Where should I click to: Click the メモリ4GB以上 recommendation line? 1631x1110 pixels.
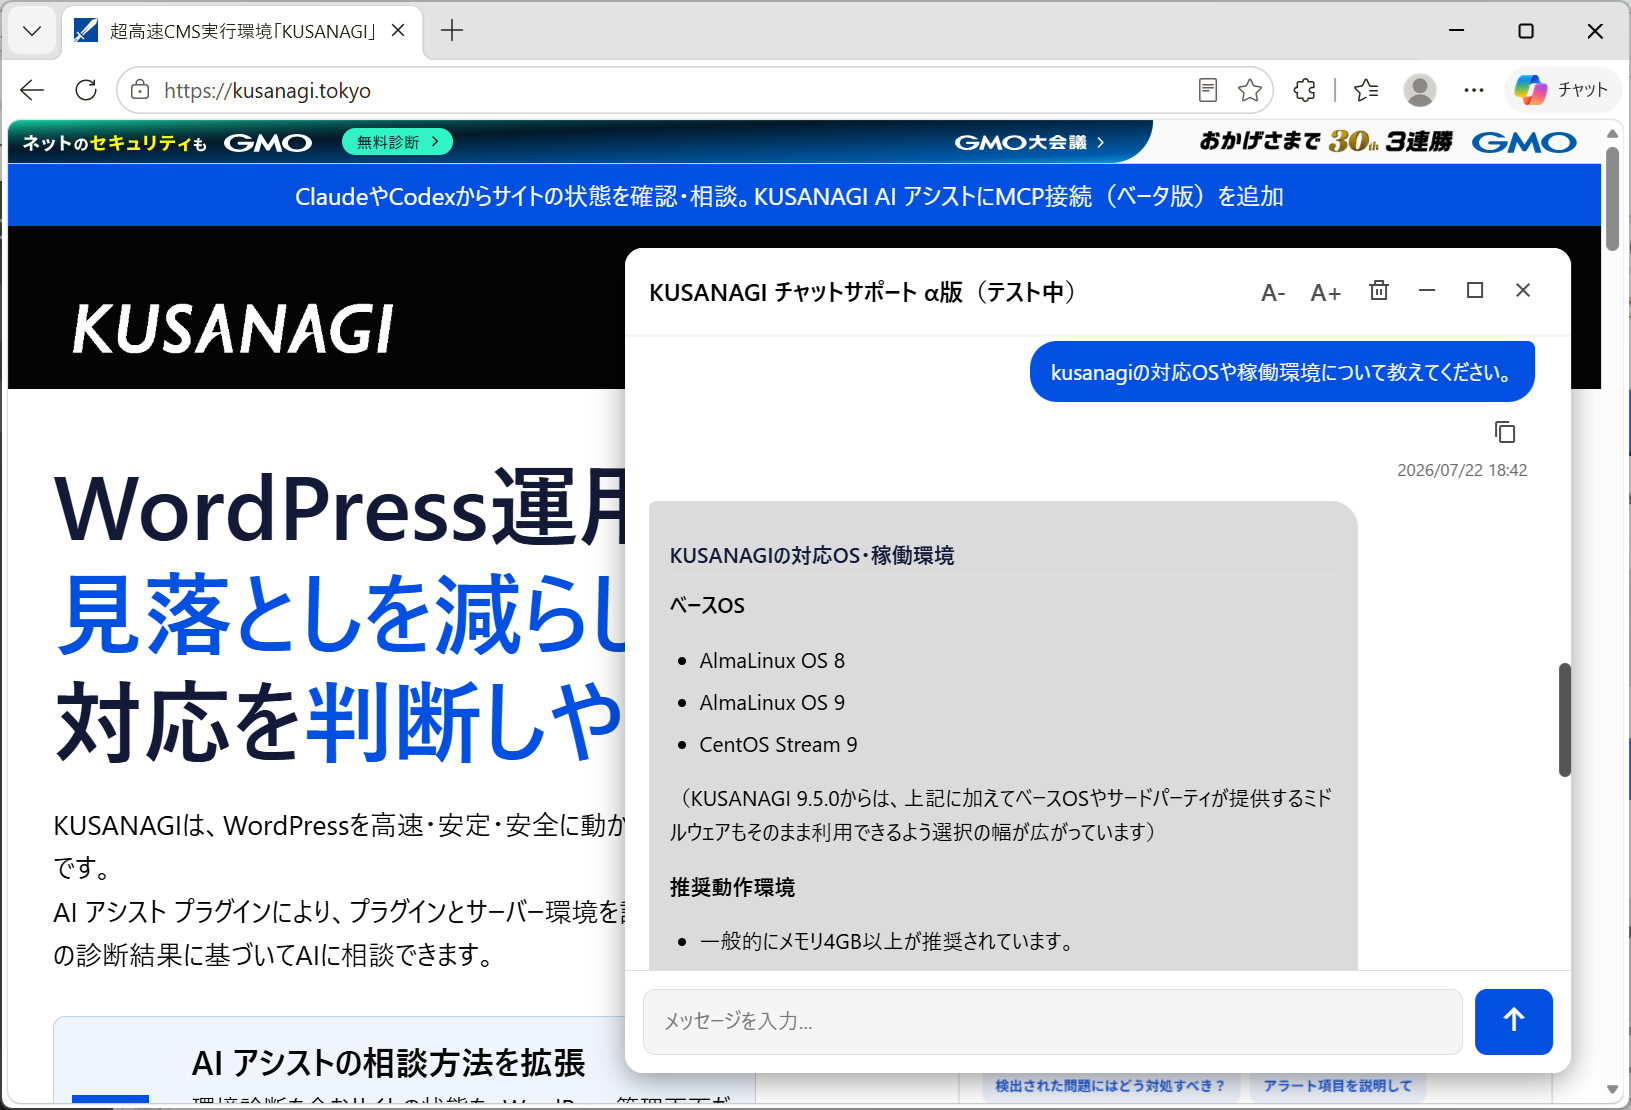[886, 941]
